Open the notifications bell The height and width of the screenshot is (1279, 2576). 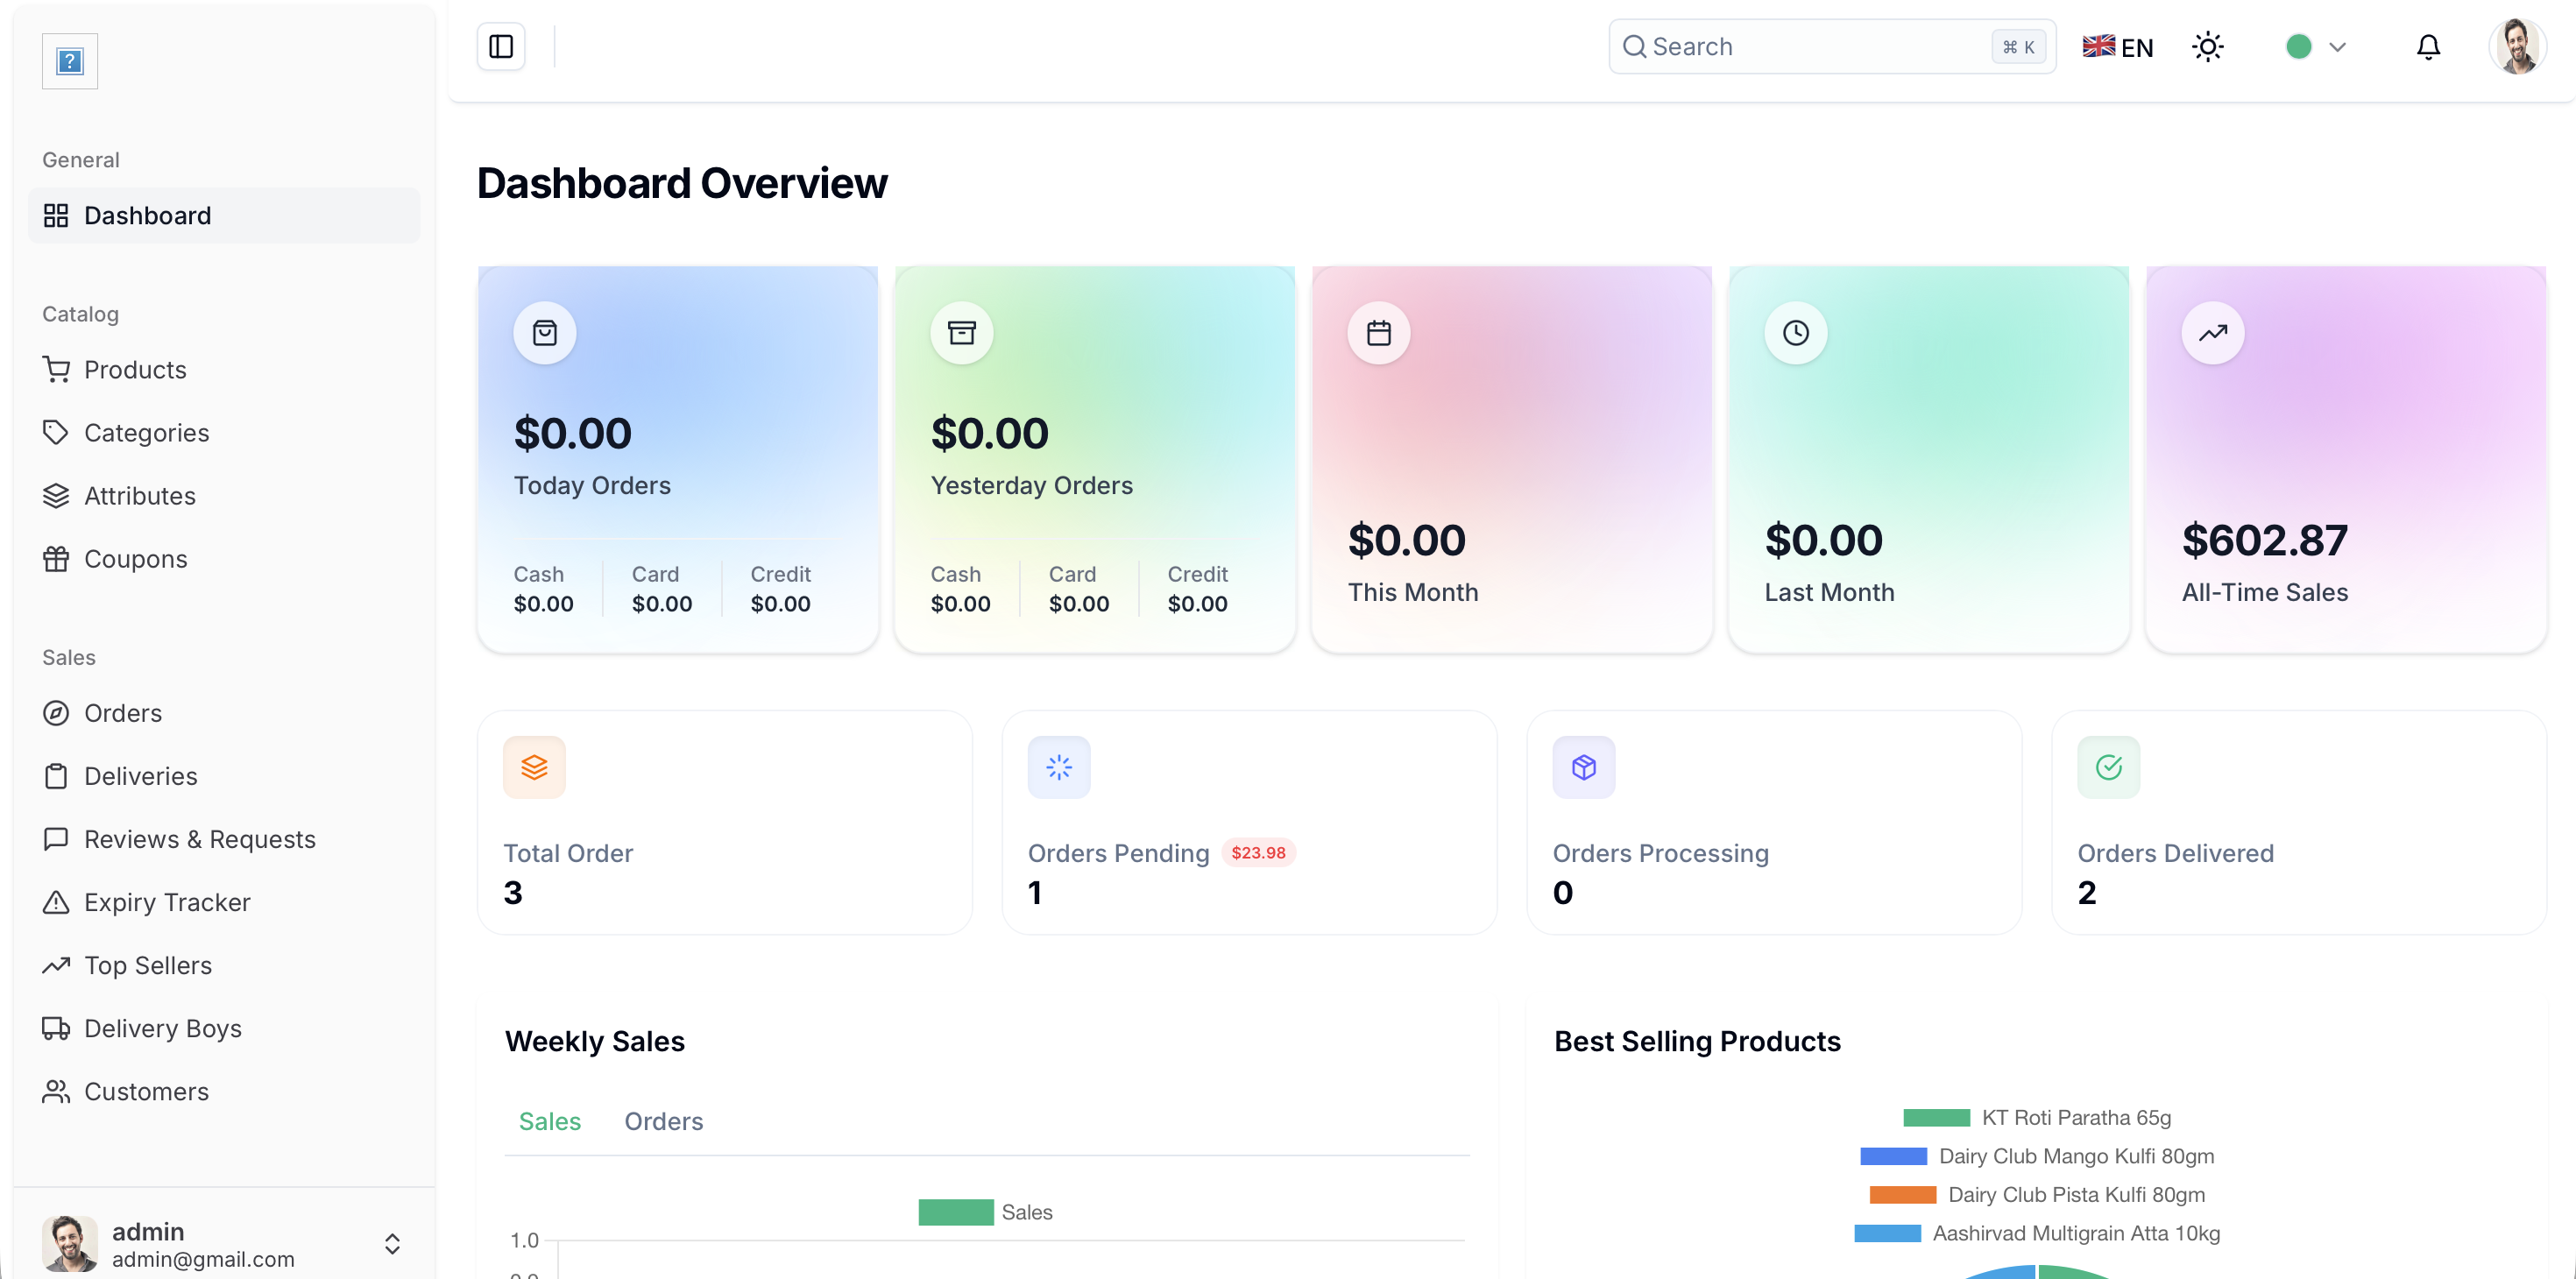[2428, 47]
